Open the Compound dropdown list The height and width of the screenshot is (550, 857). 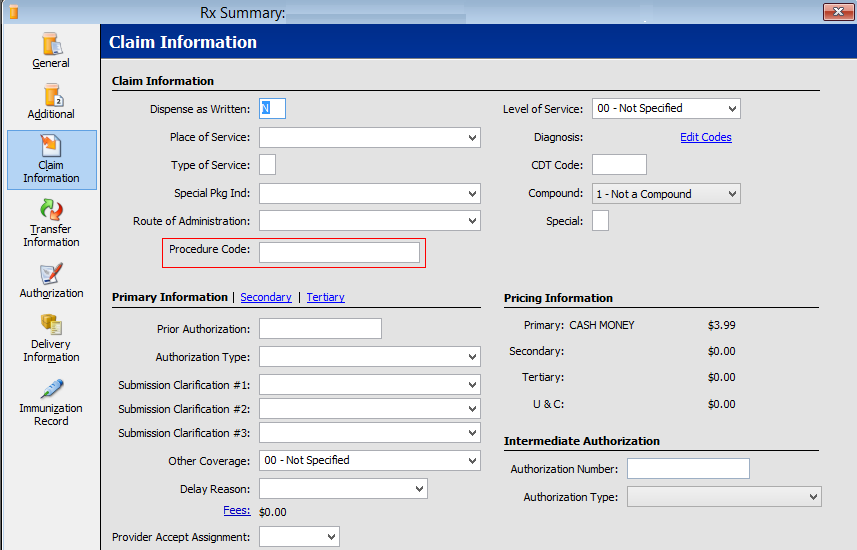coord(666,194)
